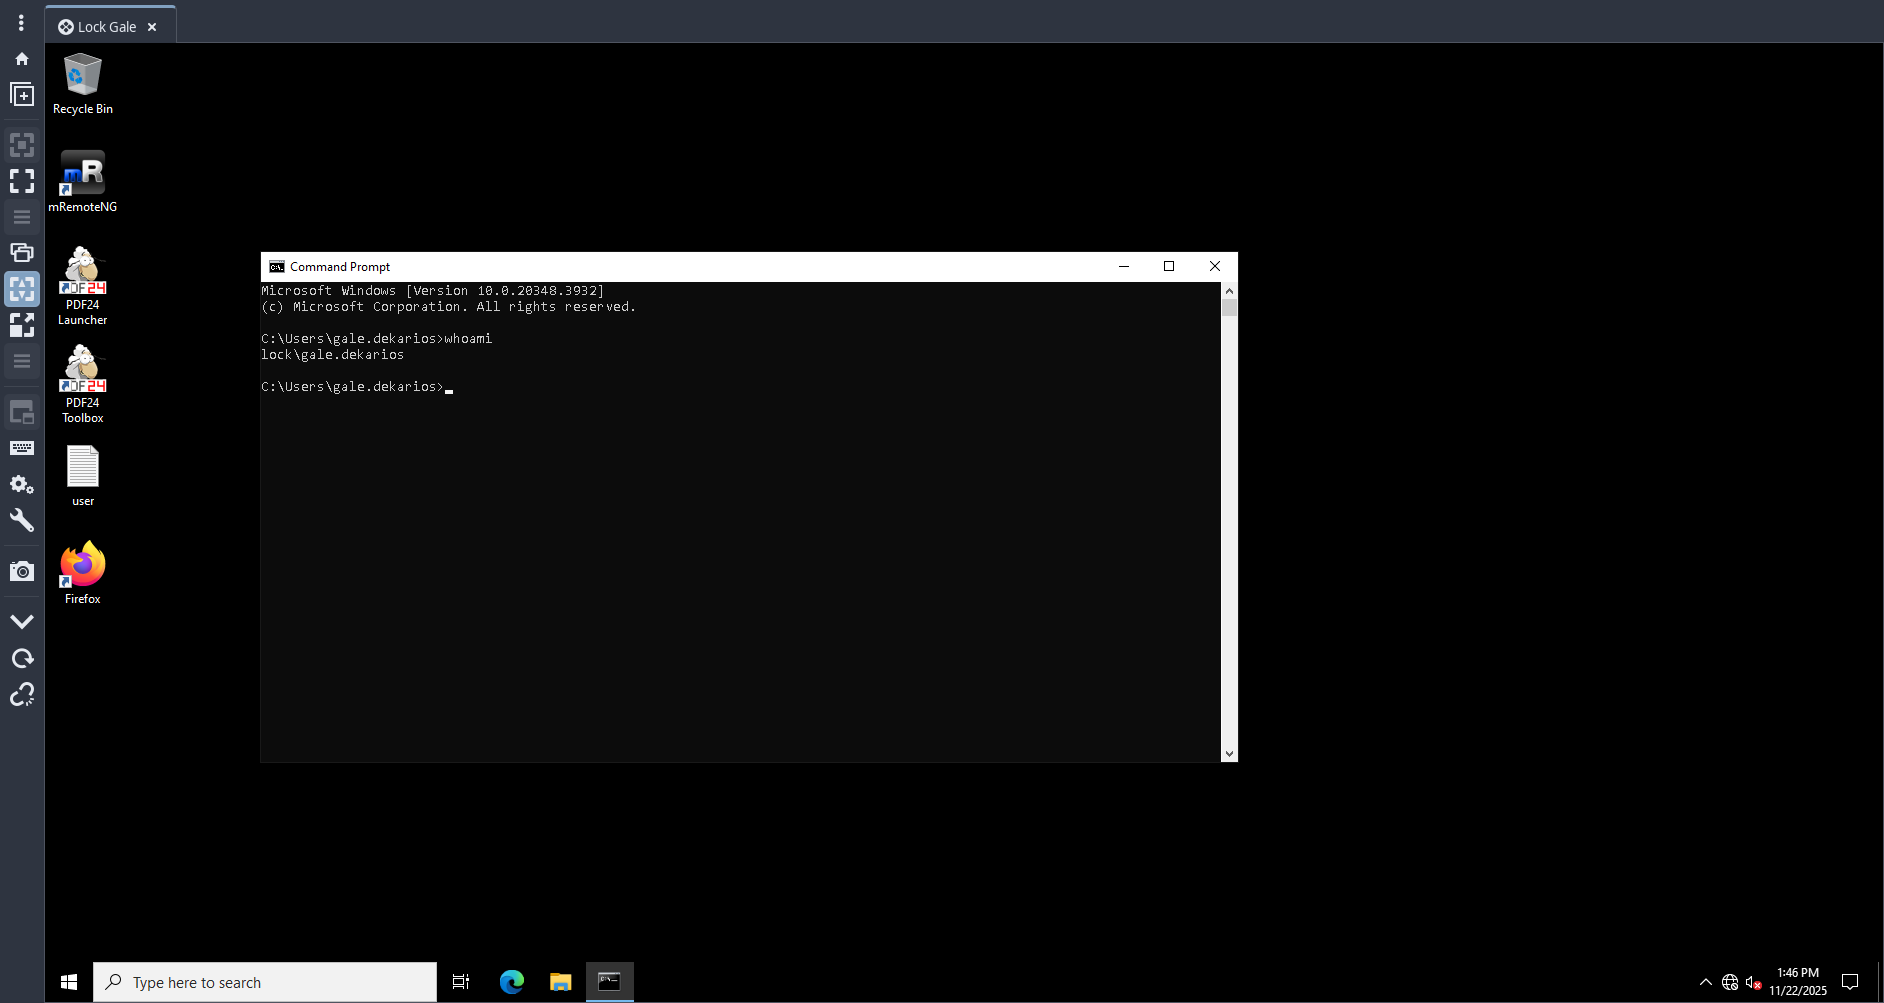
Task: Click the circular refresh arrow icon in sidebar
Action: (x=22, y=658)
